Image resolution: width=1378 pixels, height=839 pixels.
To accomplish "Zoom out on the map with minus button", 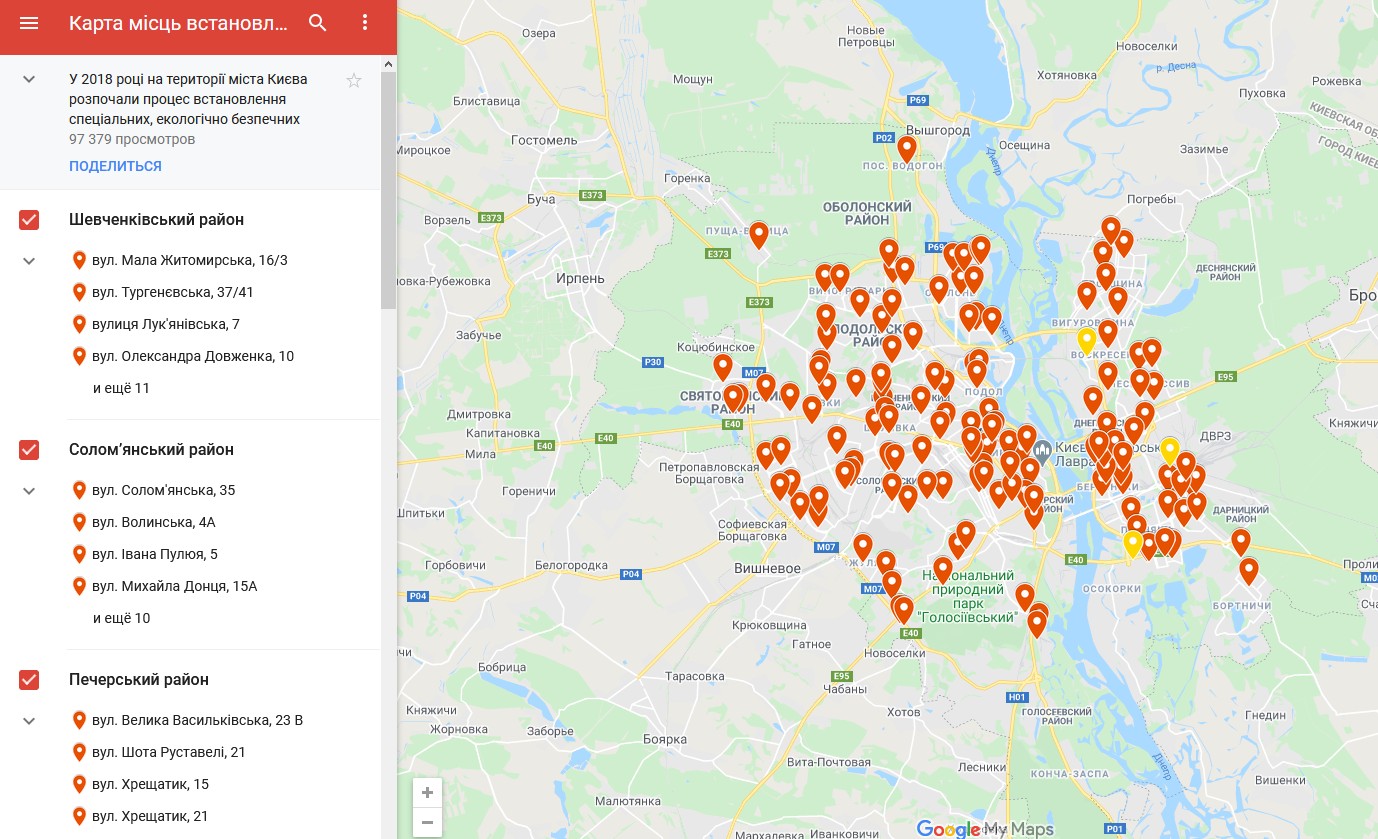I will click(x=427, y=823).
